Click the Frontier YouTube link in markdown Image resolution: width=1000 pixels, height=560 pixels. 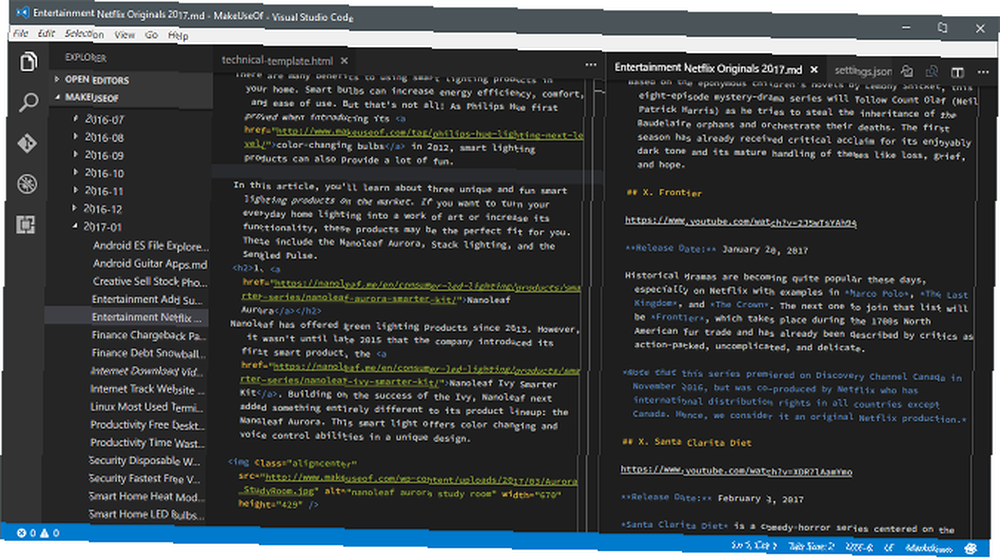[740, 221]
